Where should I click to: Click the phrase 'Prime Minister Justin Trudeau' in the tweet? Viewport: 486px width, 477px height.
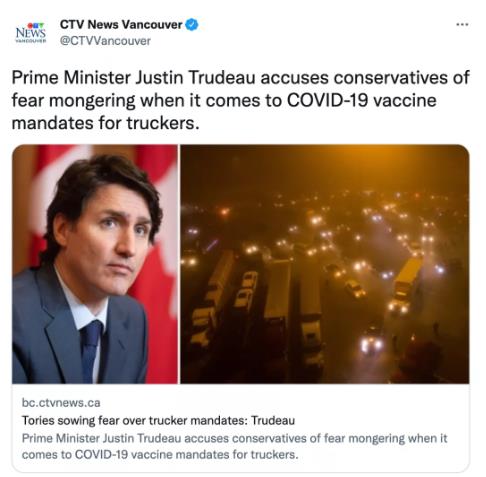click(133, 78)
